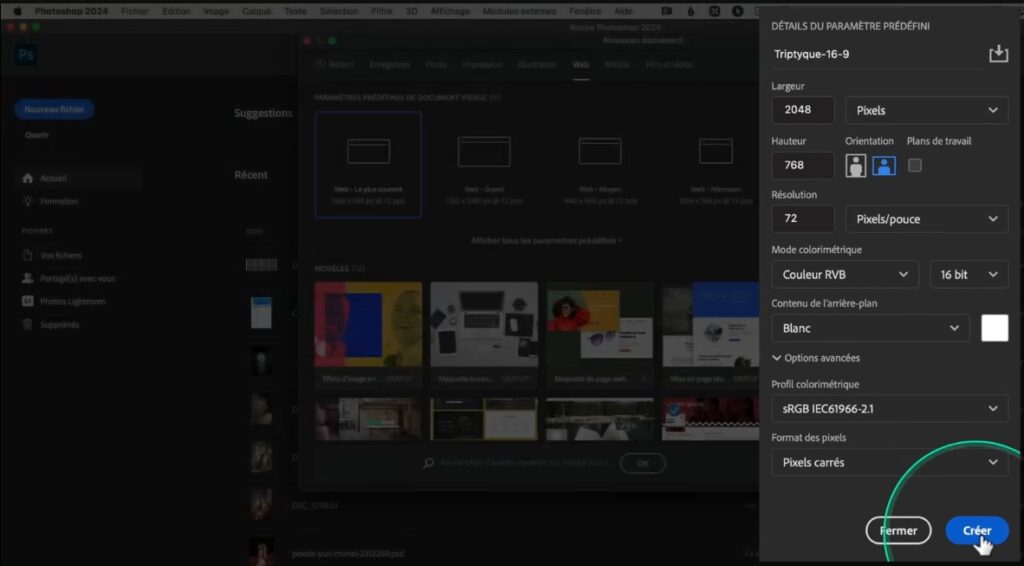This screenshot has height=566, width=1024.
Task: Open the Pixels/pouce resolution dropdown
Action: pos(926,219)
